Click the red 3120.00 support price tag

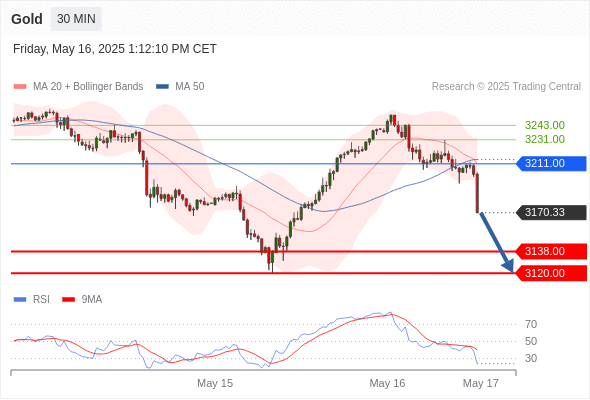[551, 273]
